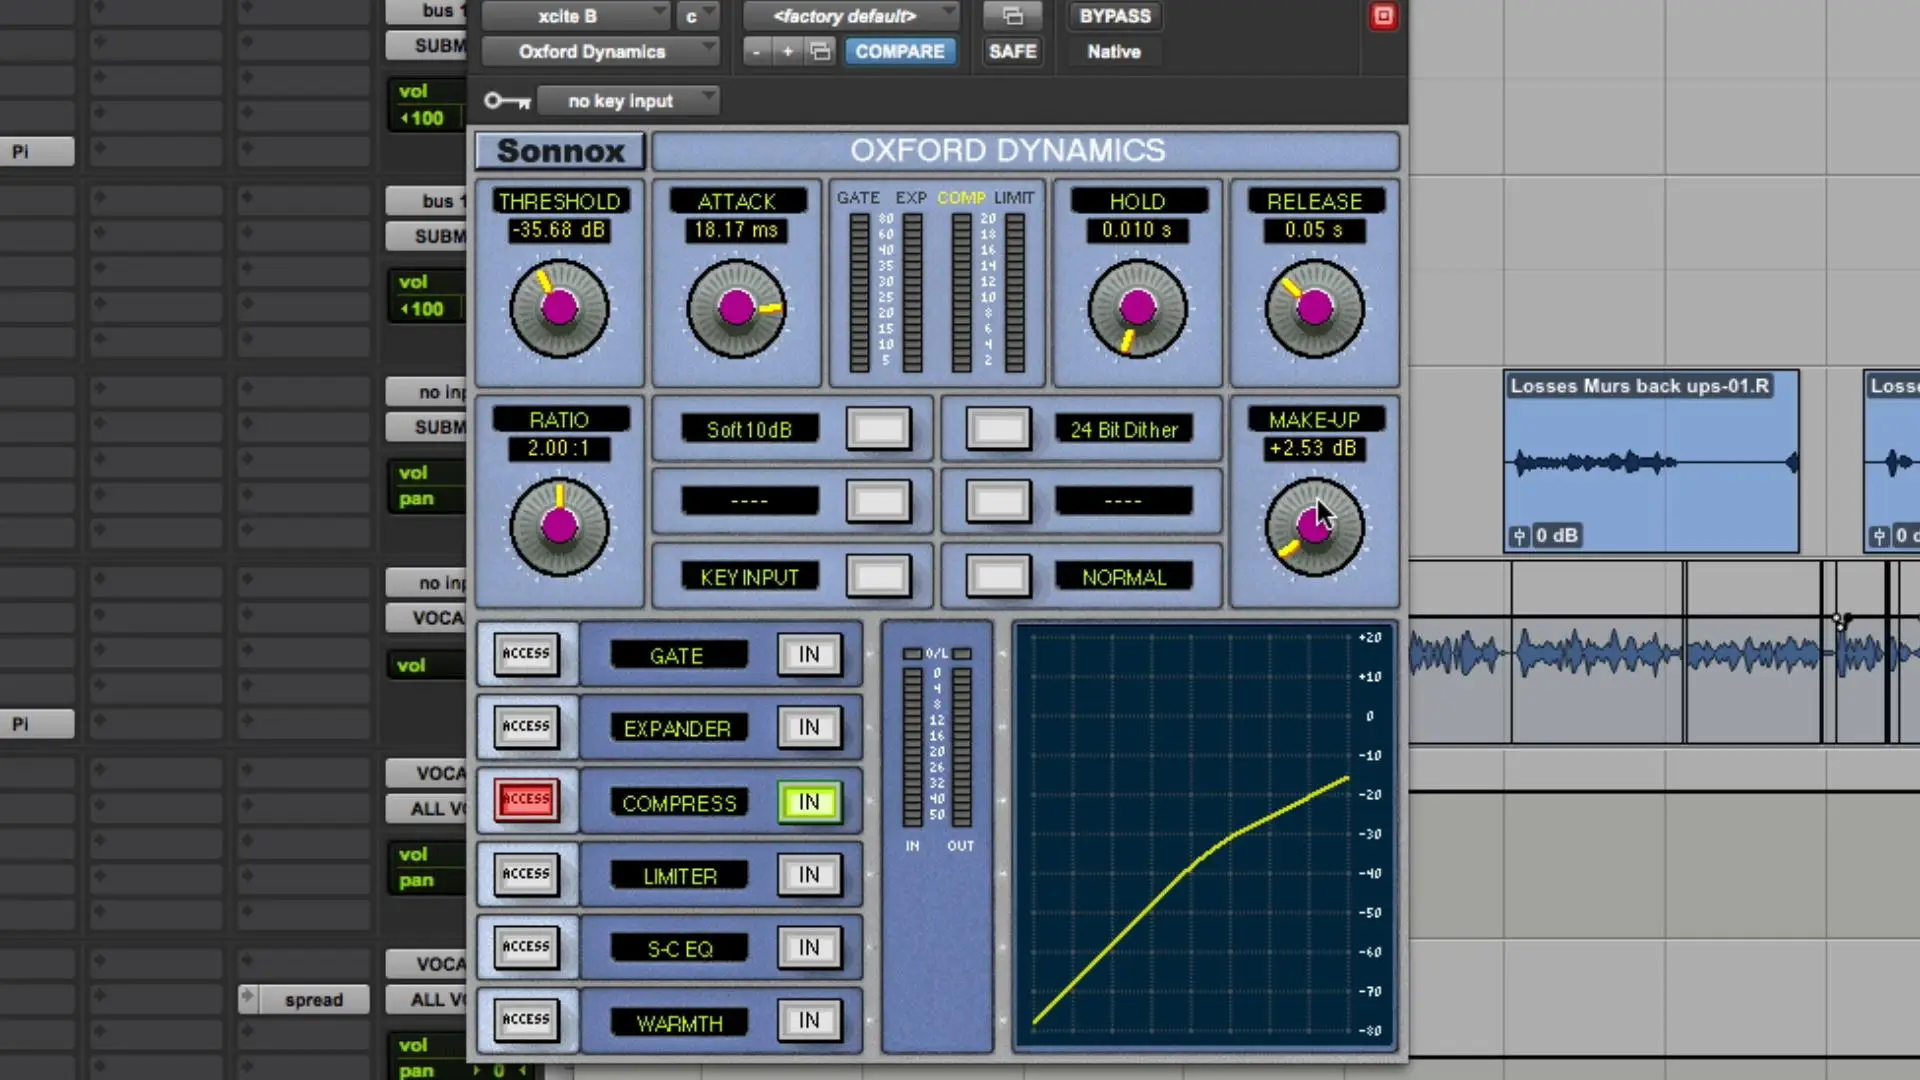
Task: Click the spread button in the mixer
Action: click(x=313, y=1000)
